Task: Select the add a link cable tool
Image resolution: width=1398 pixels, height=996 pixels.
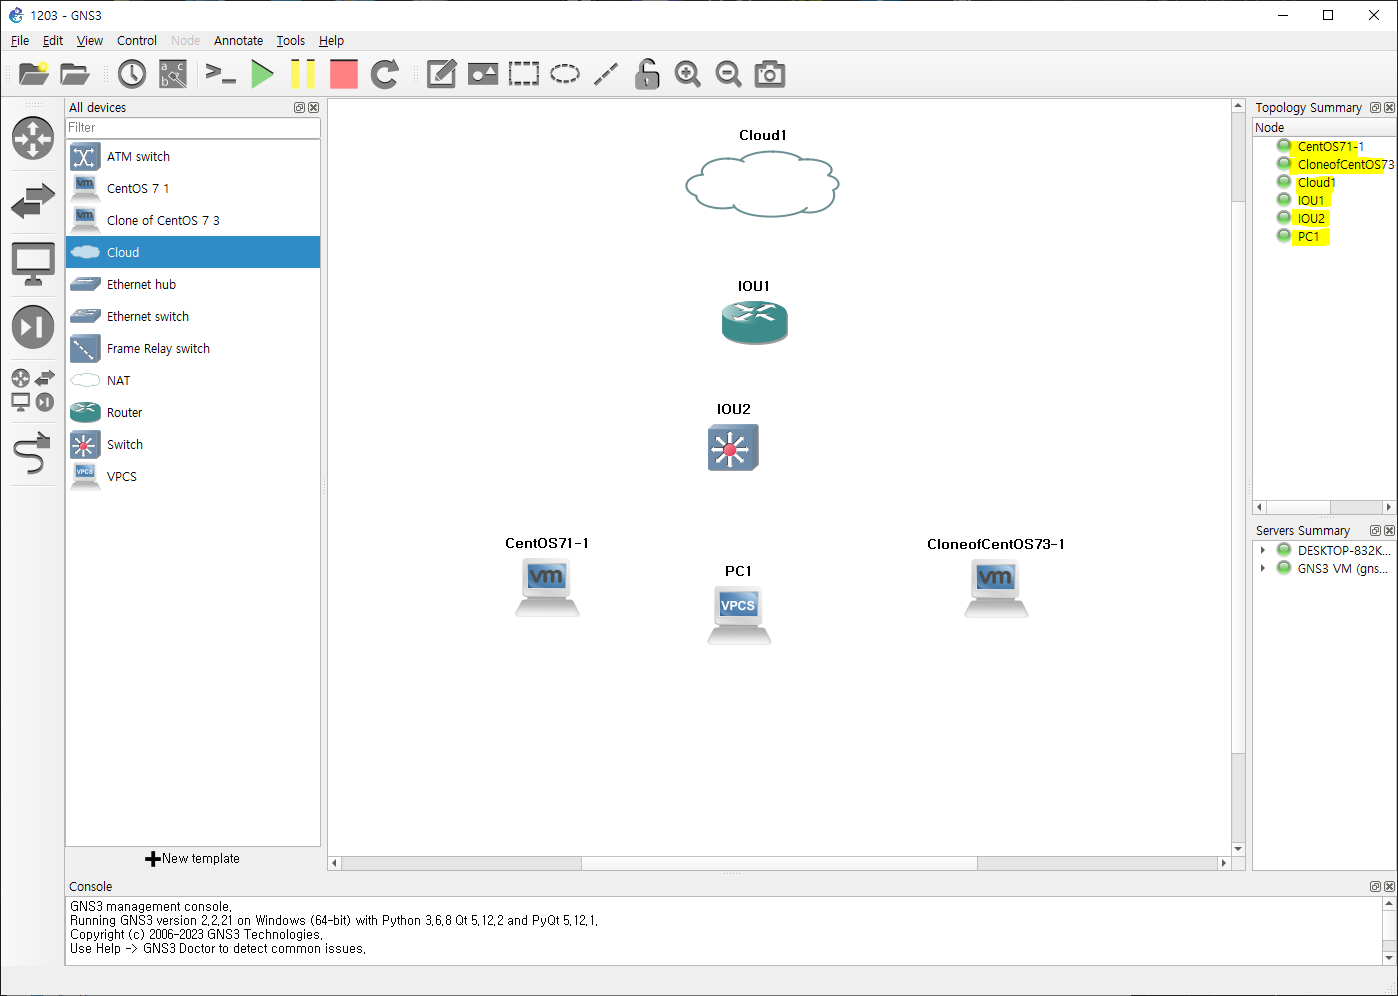Action: click(x=33, y=453)
